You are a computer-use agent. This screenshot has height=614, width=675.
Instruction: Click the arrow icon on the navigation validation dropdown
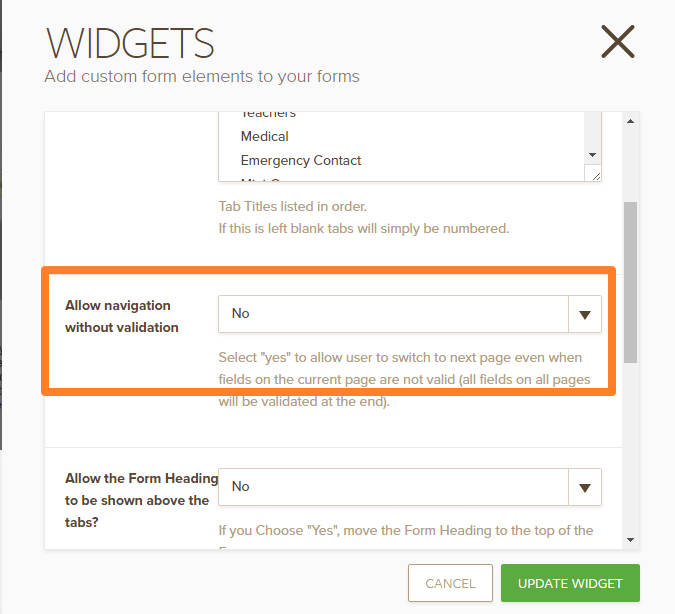[x=585, y=314]
